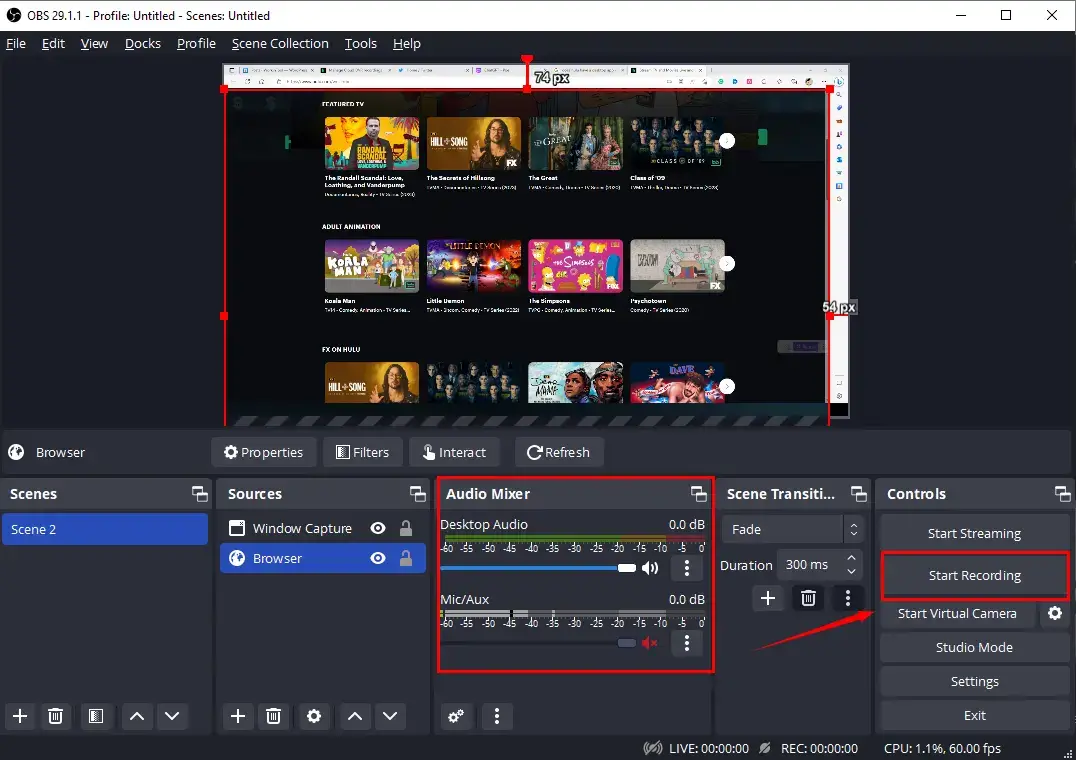
Task: Click the preview canvas Hulu thumbnail 'The Simpsons'
Action: 575,266
